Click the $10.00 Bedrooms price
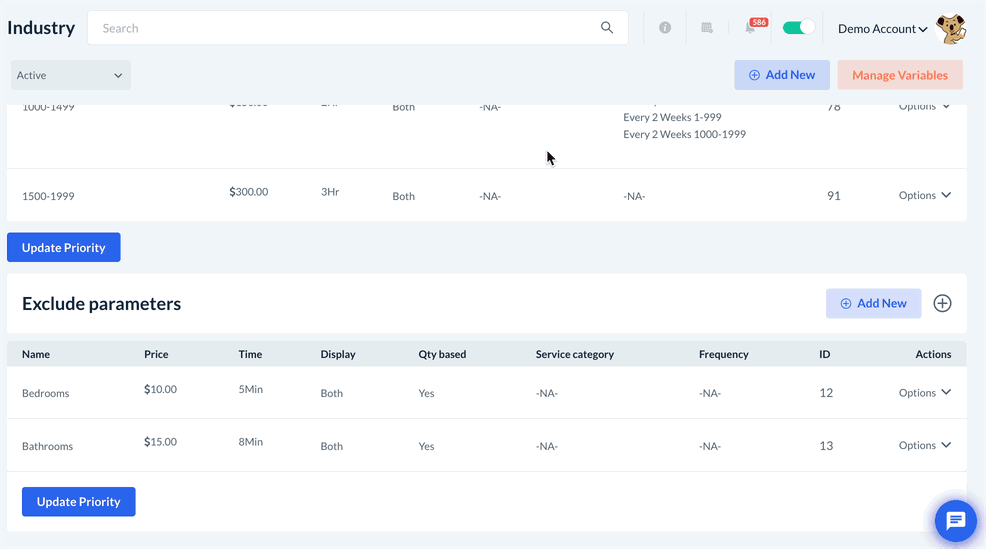 [160, 389]
